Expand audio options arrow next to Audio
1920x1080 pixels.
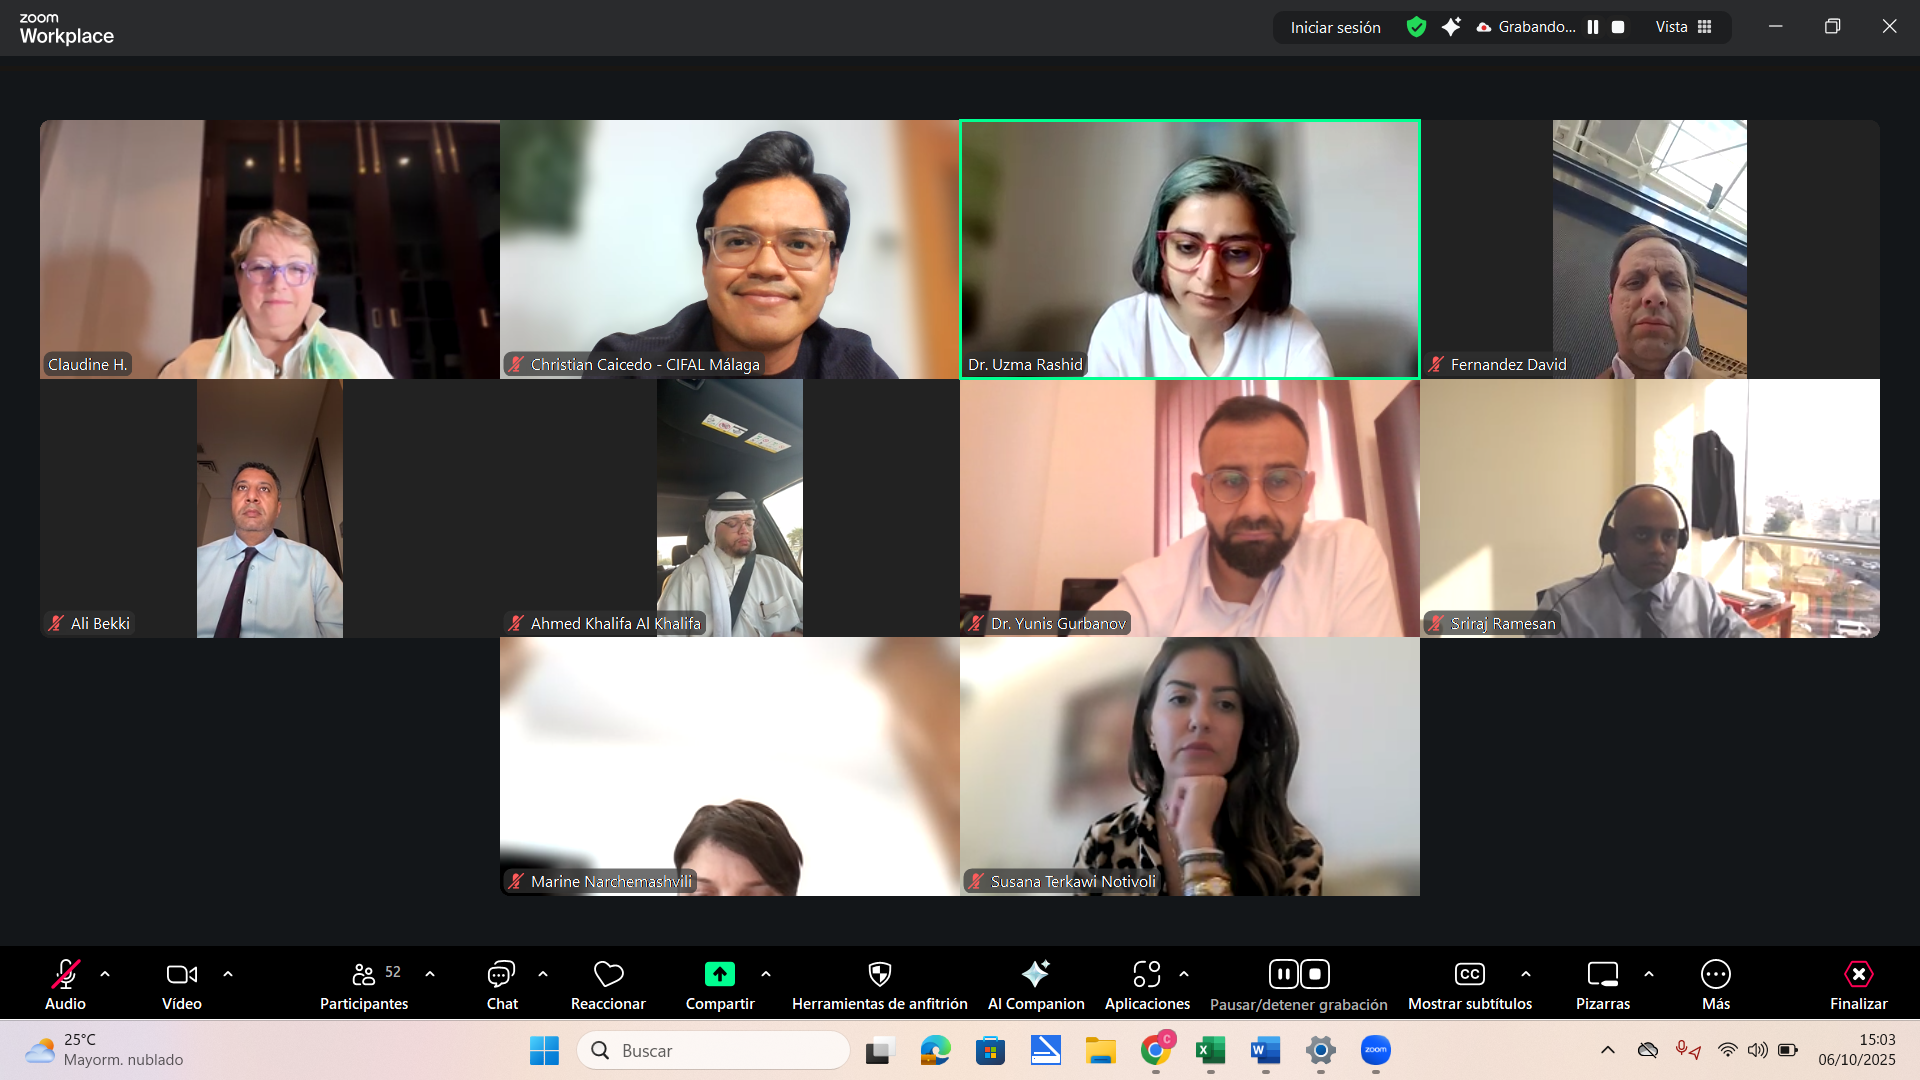point(105,974)
